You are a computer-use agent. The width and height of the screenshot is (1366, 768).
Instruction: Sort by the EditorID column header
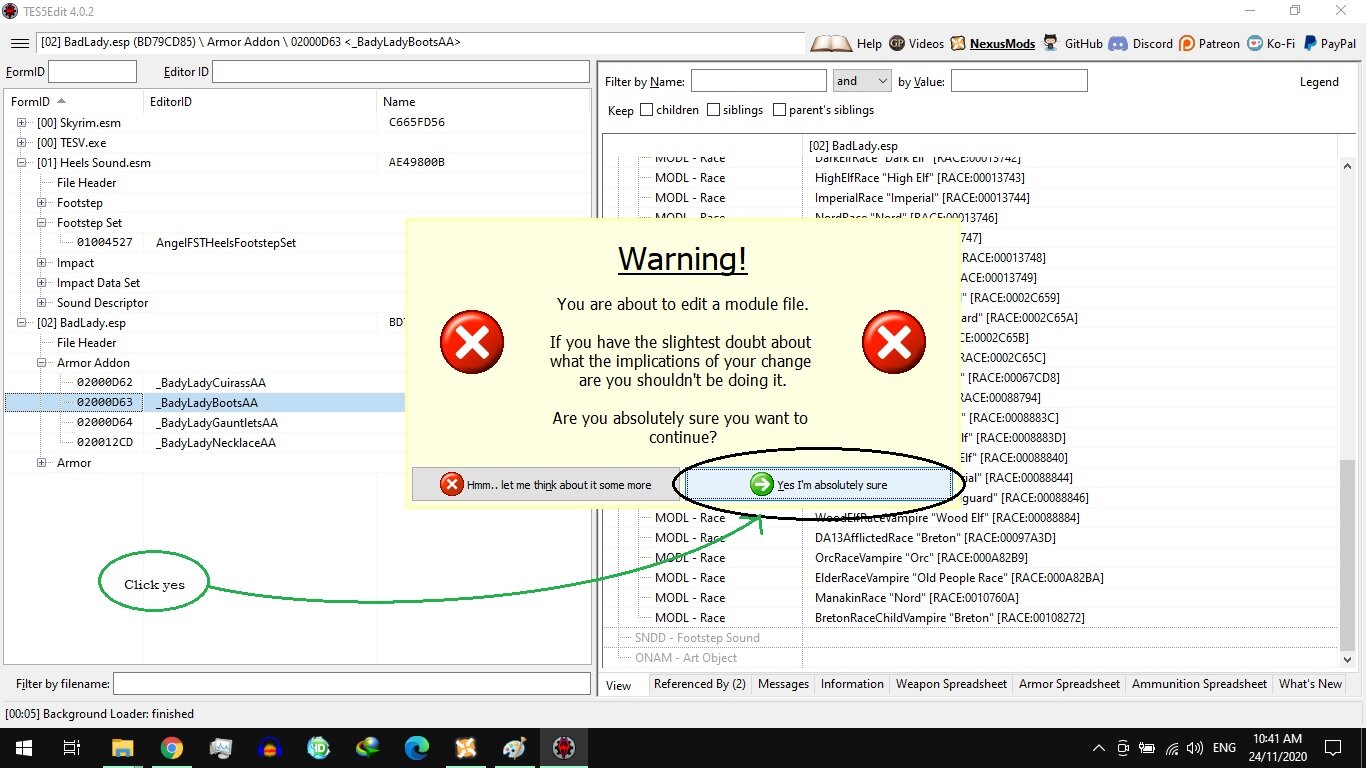pos(260,101)
